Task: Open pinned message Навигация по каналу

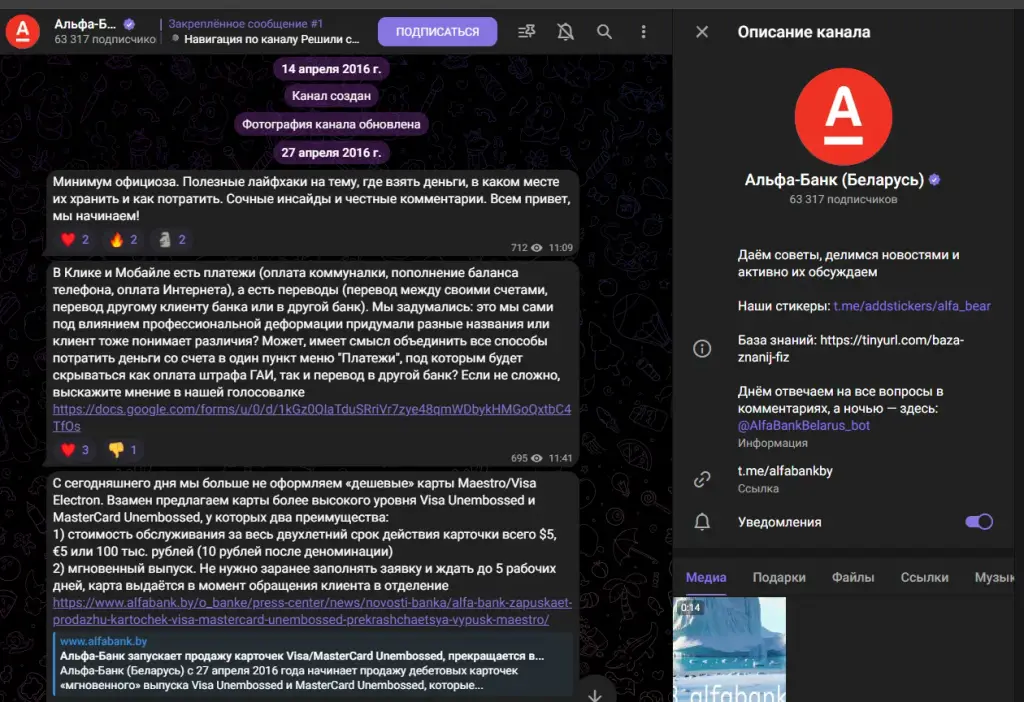Action: (264, 31)
